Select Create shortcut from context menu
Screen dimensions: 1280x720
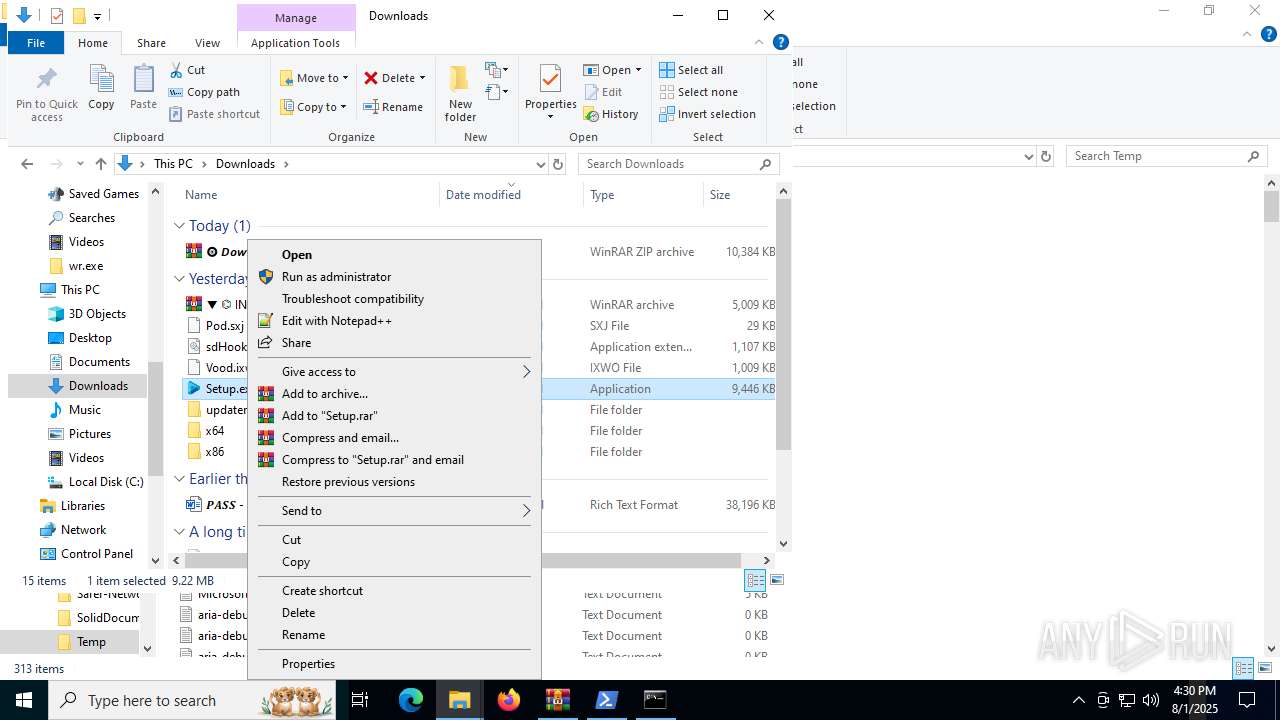click(x=394, y=591)
